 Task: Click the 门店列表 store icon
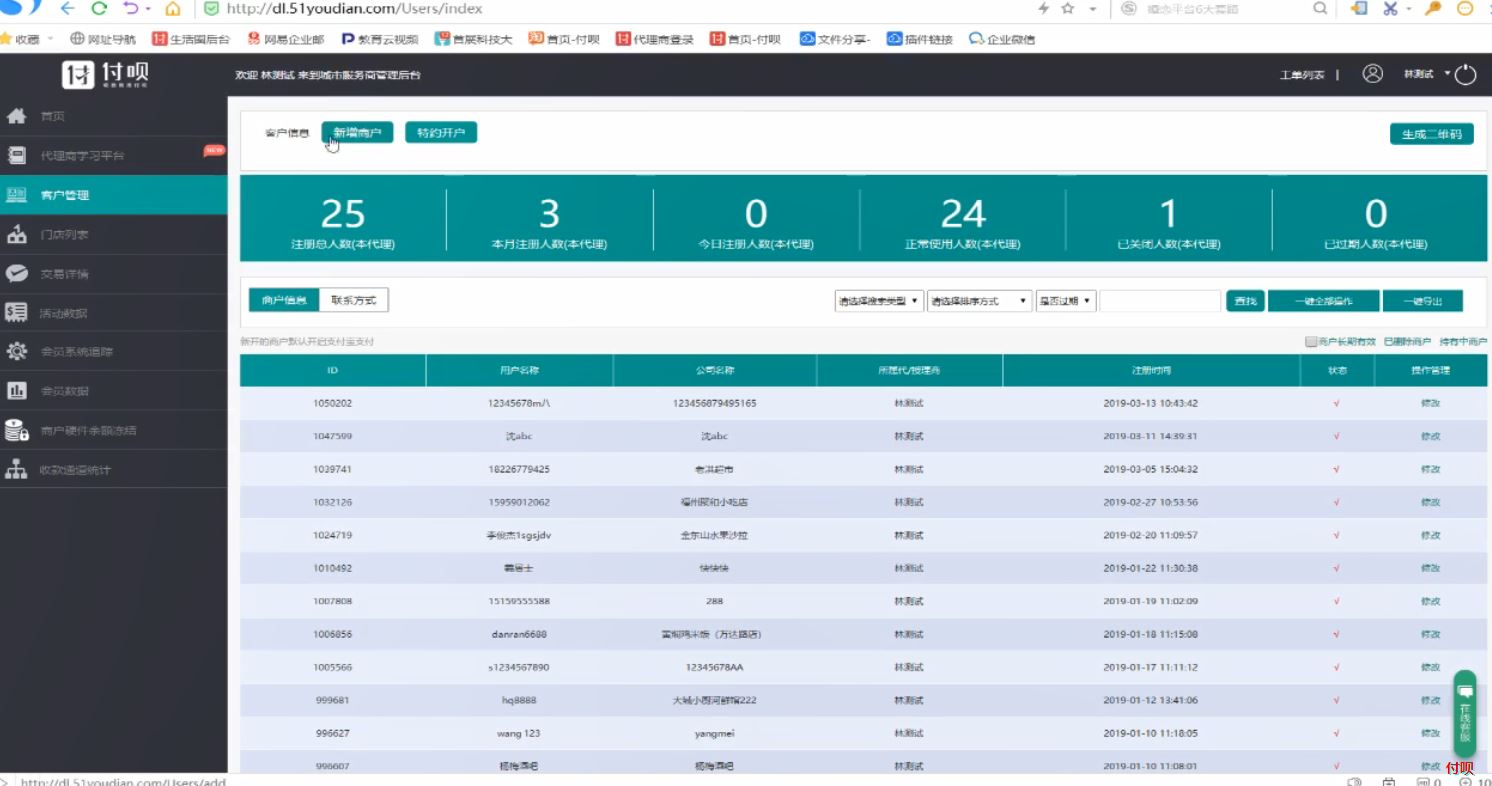(16, 234)
